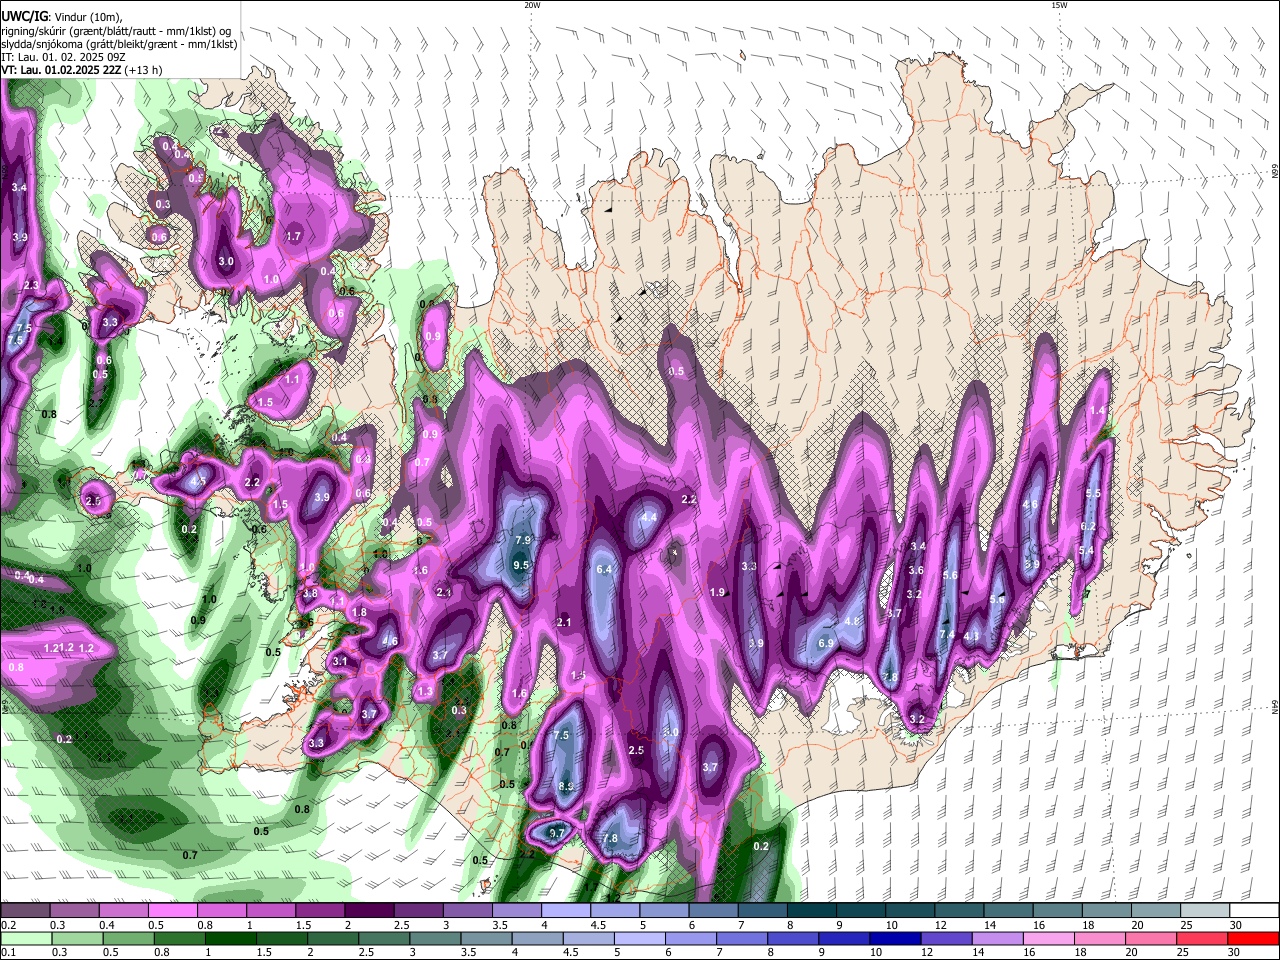
Task: Click upper legend swatch between 0.2 and 0.3
Action: pyautogui.click(x=25, y=911)
